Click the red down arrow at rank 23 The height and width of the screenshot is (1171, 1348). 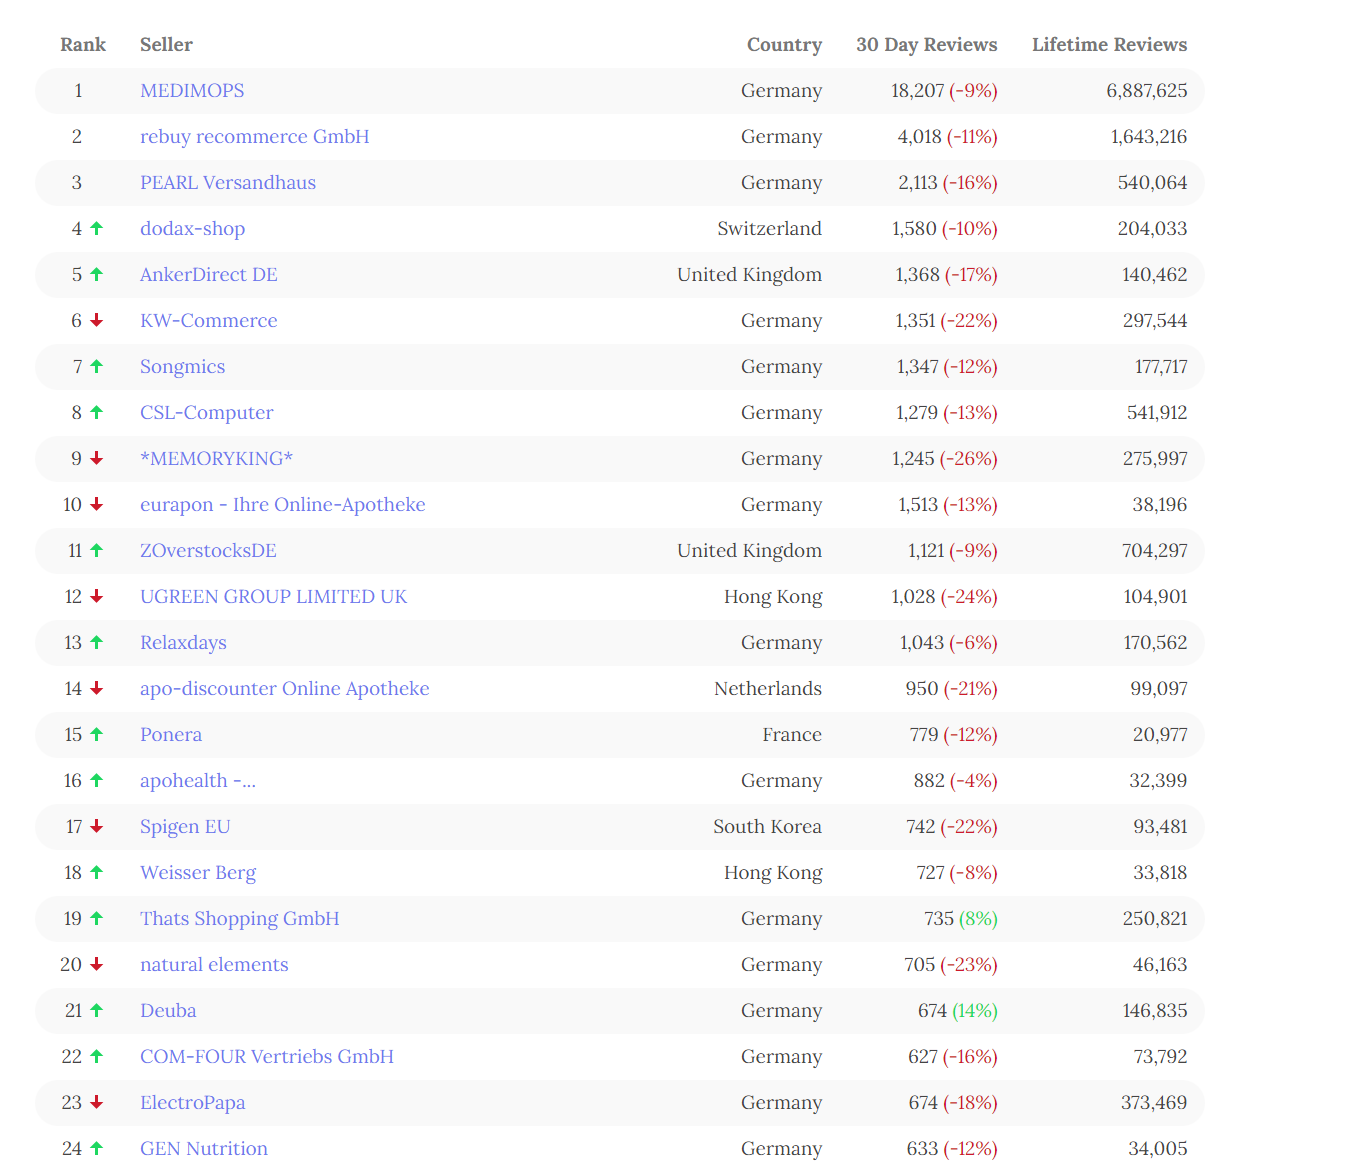tap(97, 1102)
